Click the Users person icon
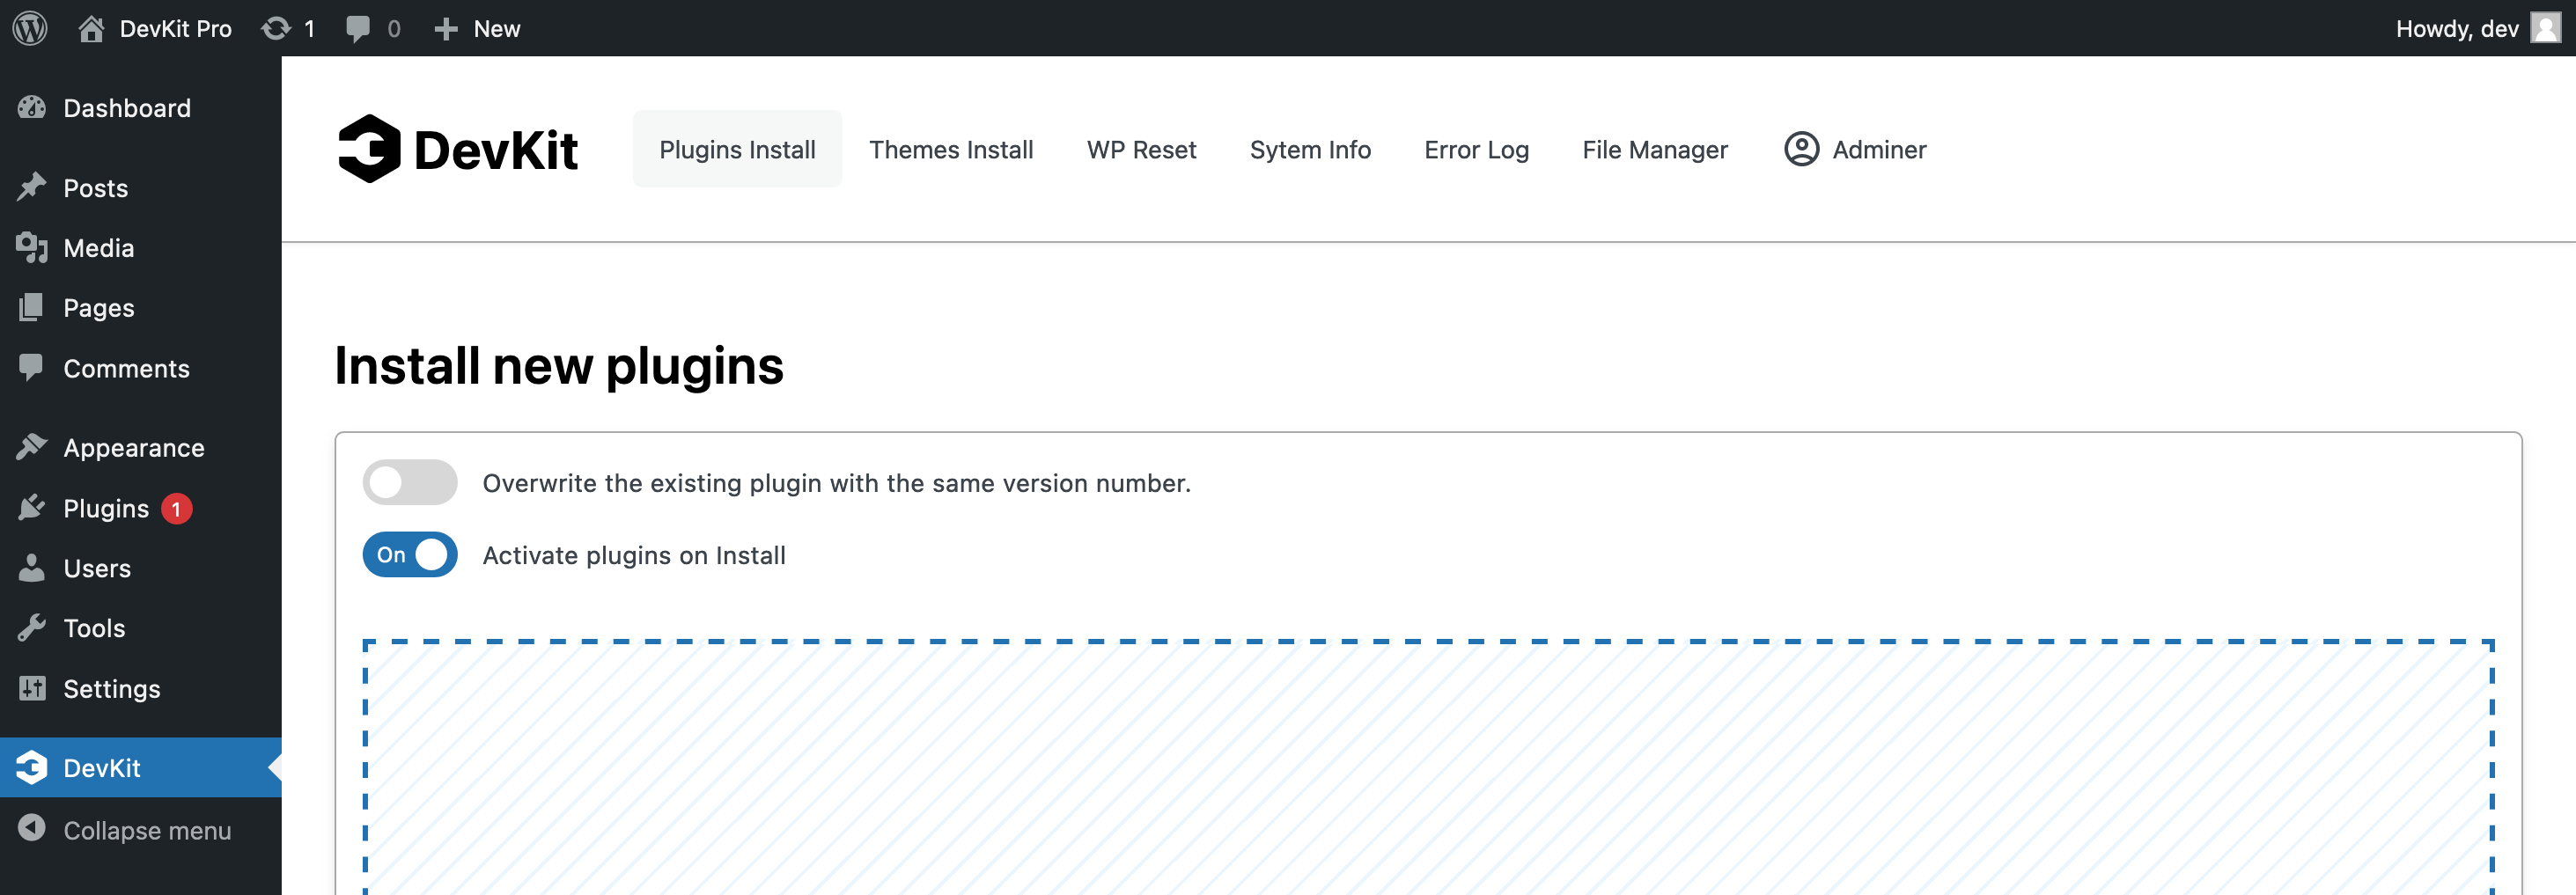Viewport: 2576px width, 895px height. (x=32, y=567)
